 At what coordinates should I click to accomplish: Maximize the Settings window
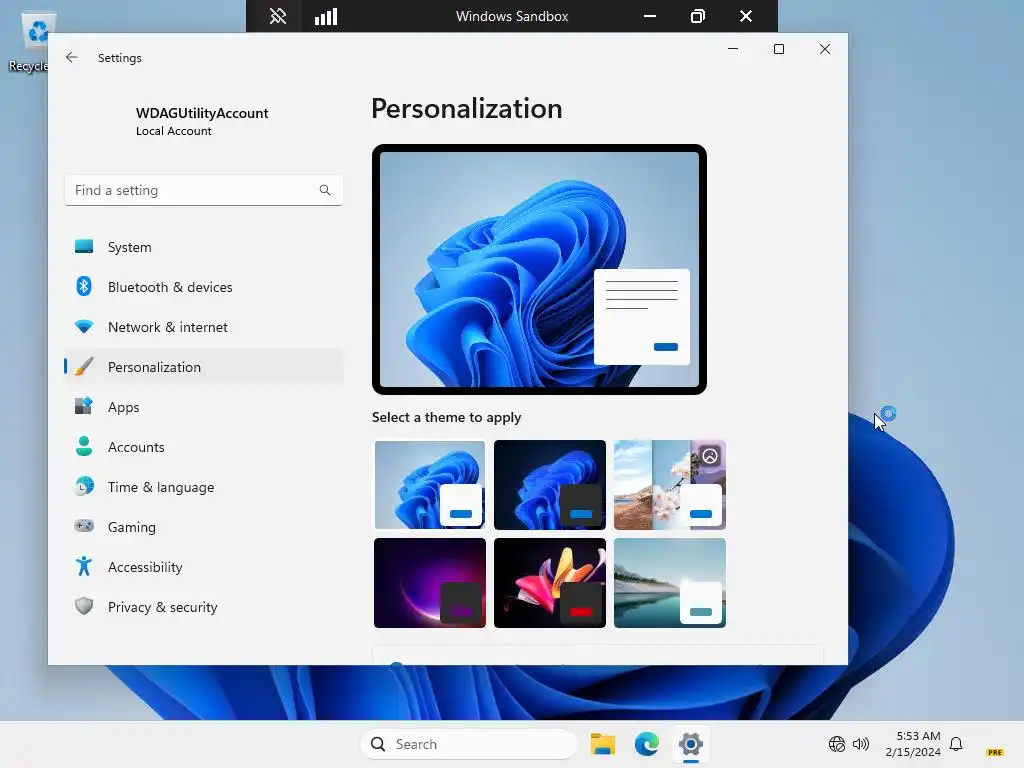778,49
